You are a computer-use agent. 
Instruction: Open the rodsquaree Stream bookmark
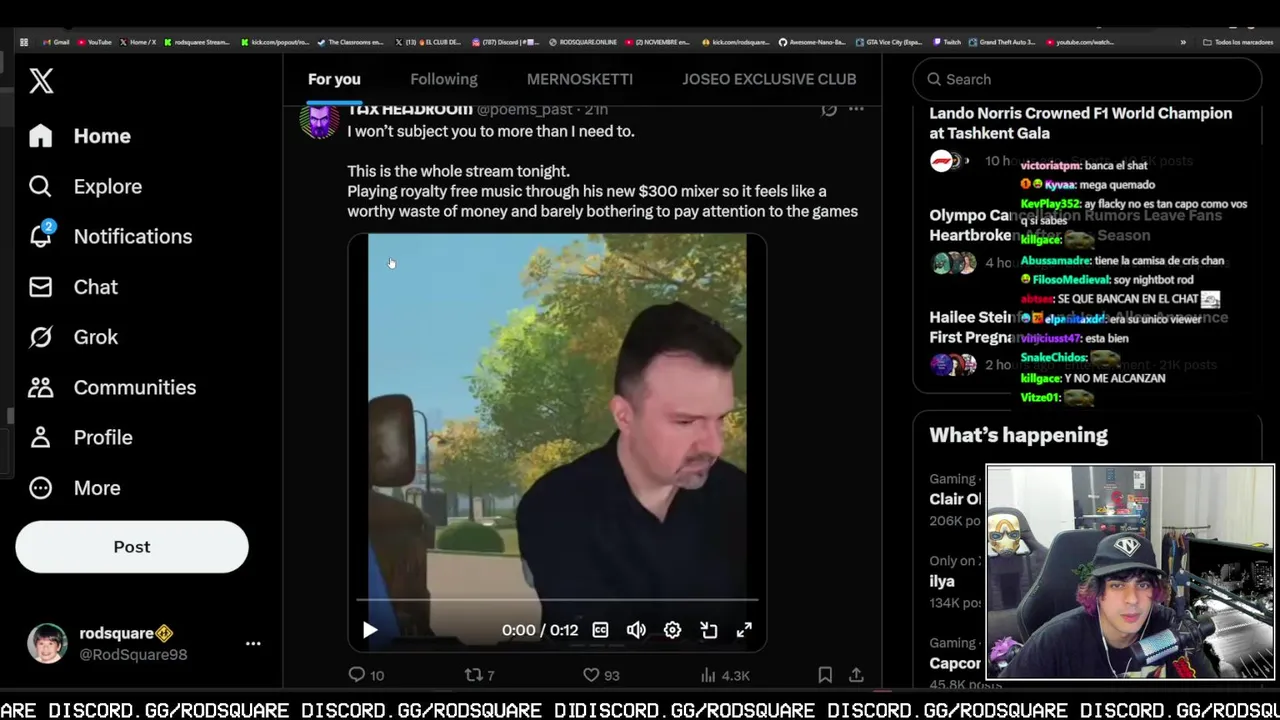point(197,42)
